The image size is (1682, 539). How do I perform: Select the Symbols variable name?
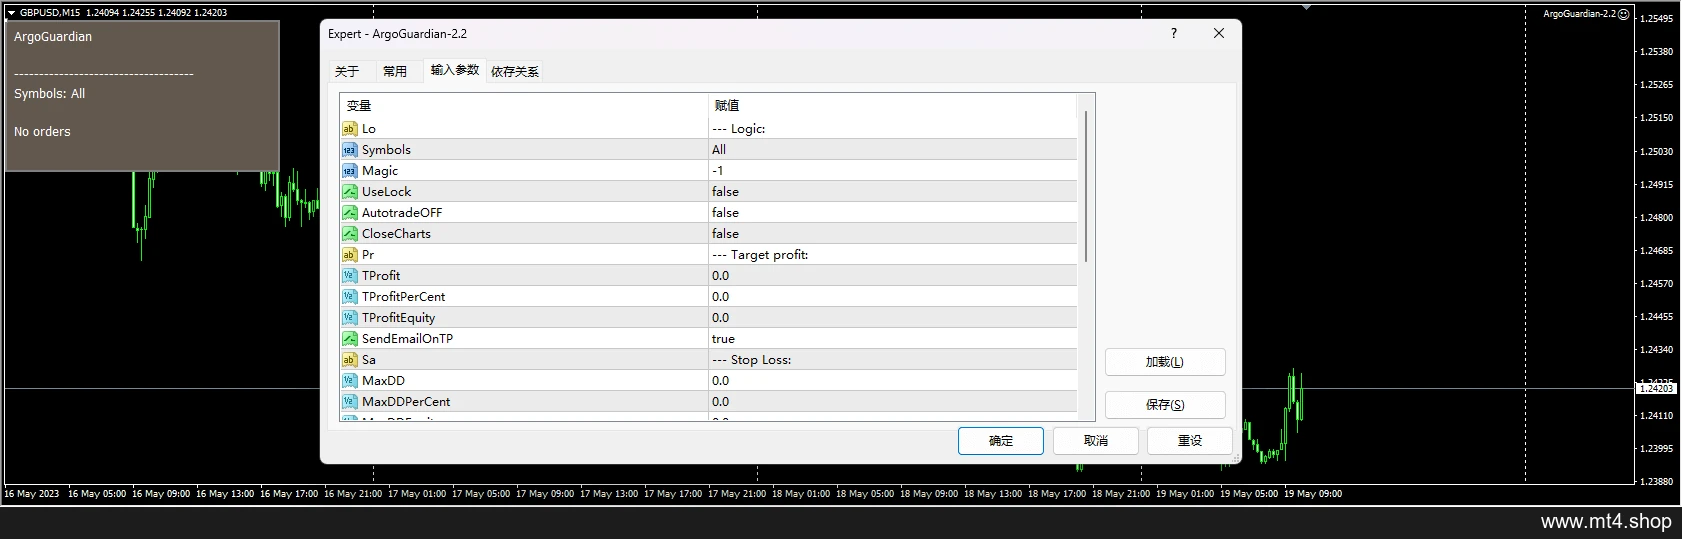tap(386, 150)
